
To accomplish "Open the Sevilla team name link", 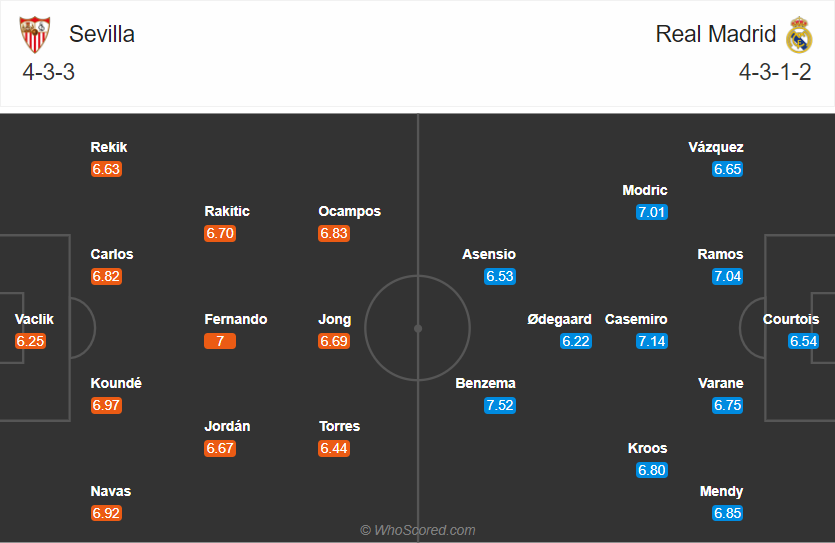I will [x=101, y=34].
